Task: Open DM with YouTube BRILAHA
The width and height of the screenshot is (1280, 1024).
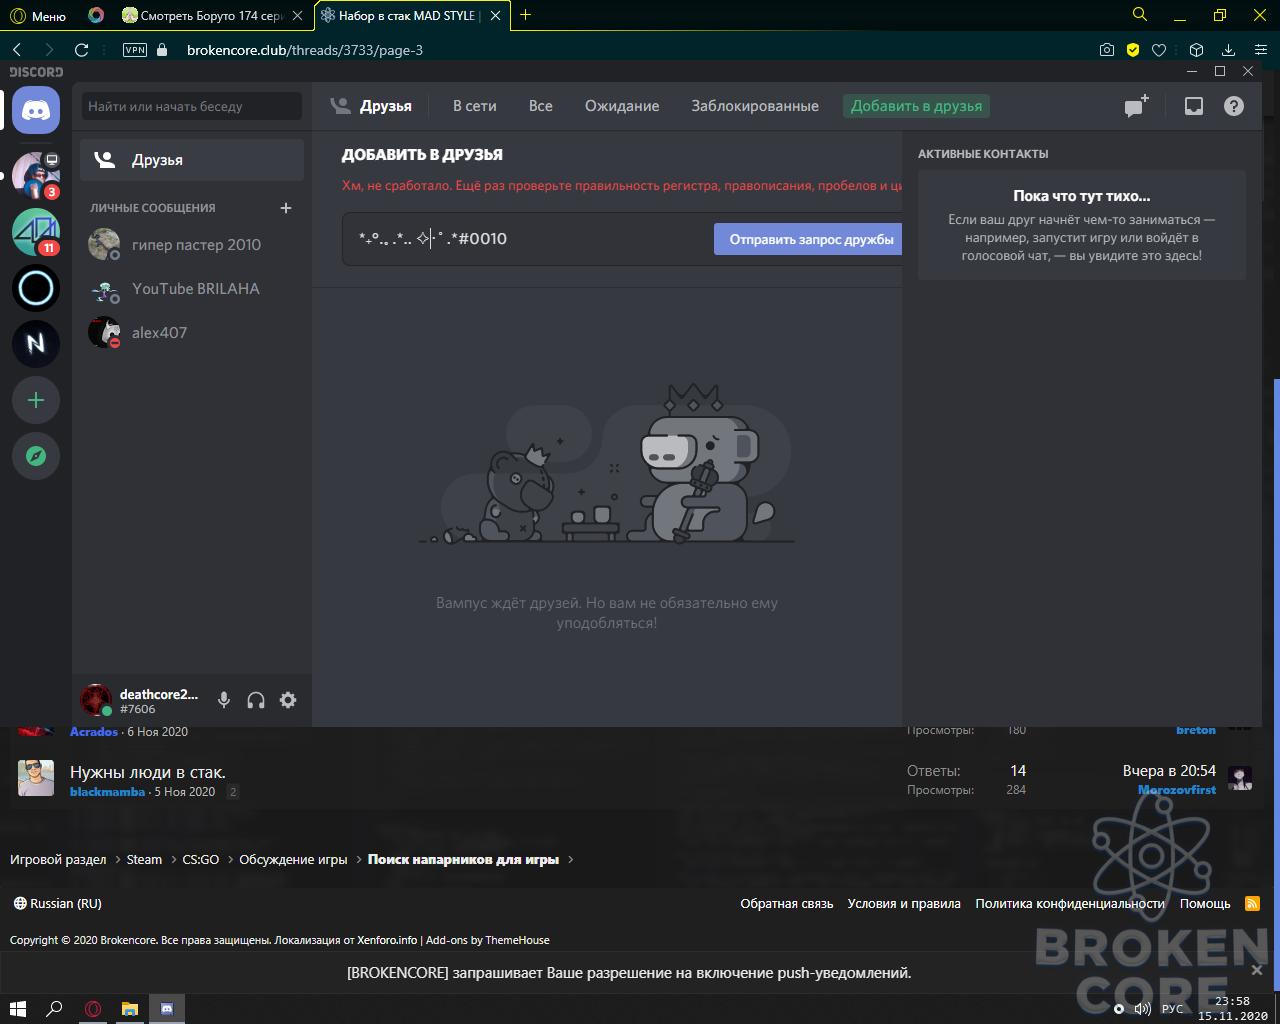Action: click(192, 288)
